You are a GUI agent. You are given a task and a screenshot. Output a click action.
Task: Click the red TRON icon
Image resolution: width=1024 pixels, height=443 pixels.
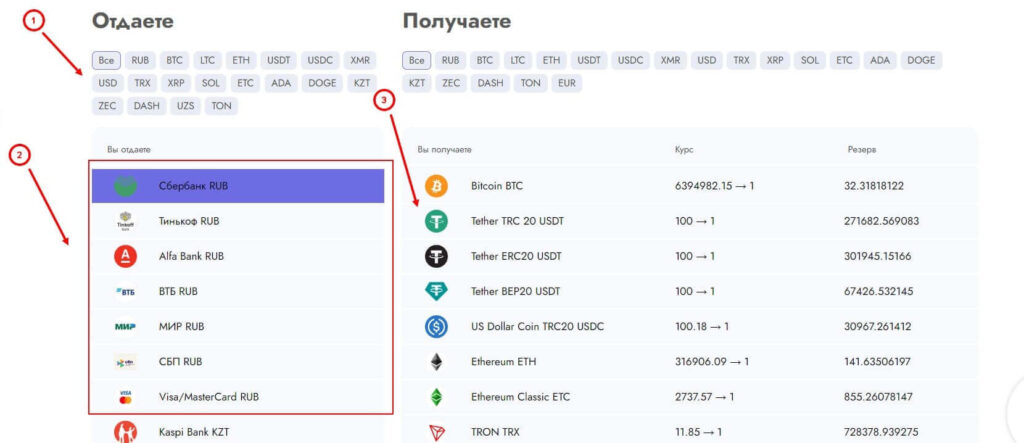436,431
